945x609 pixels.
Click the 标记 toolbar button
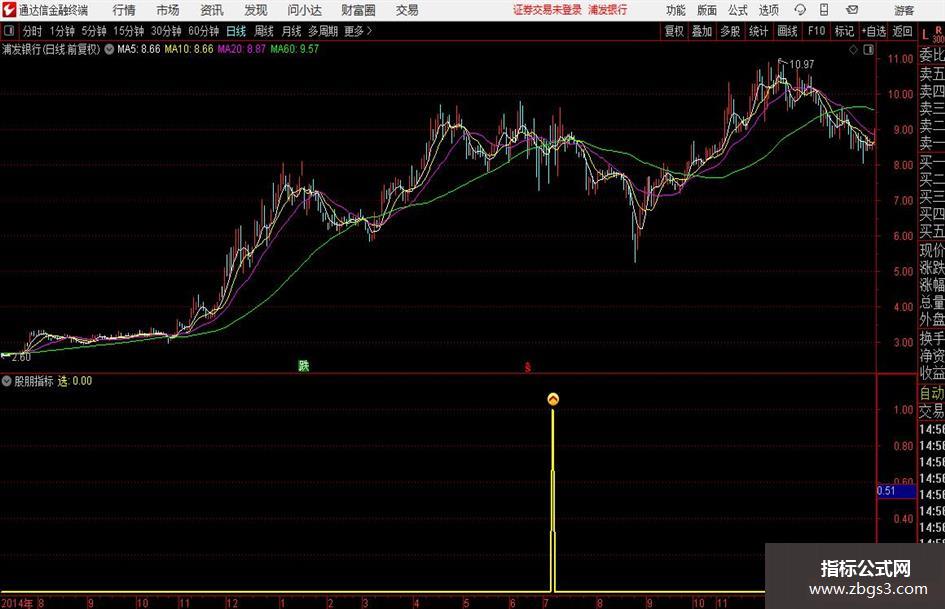click(844, 31)
